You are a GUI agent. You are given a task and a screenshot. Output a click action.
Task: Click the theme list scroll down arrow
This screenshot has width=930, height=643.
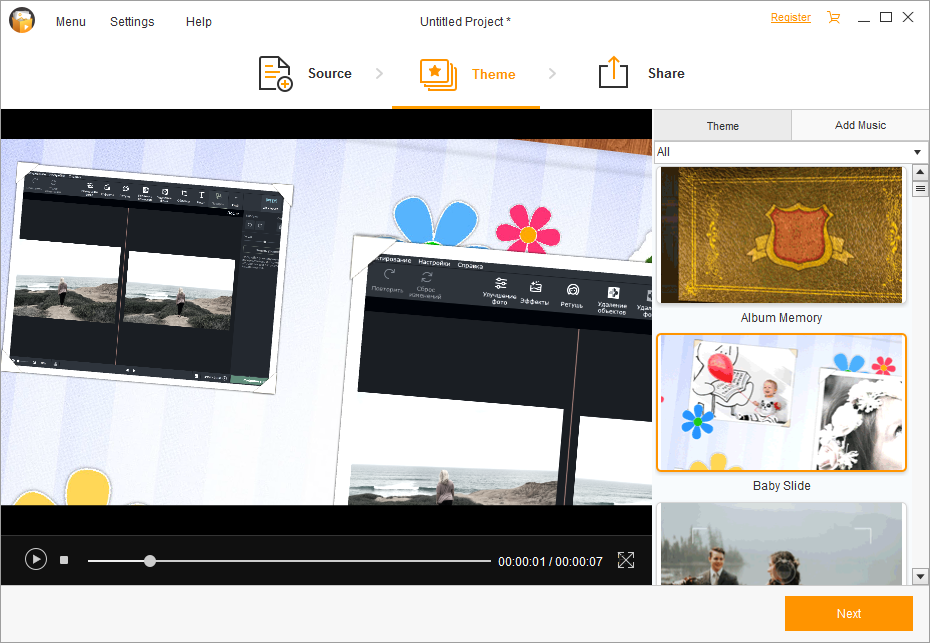pos(920,576)
